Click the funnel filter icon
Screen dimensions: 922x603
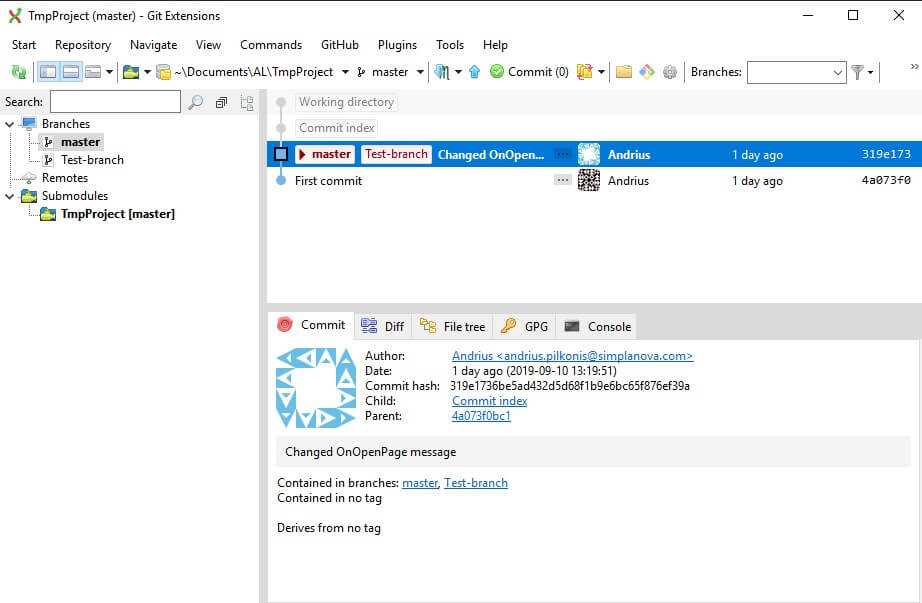(857, 72)
